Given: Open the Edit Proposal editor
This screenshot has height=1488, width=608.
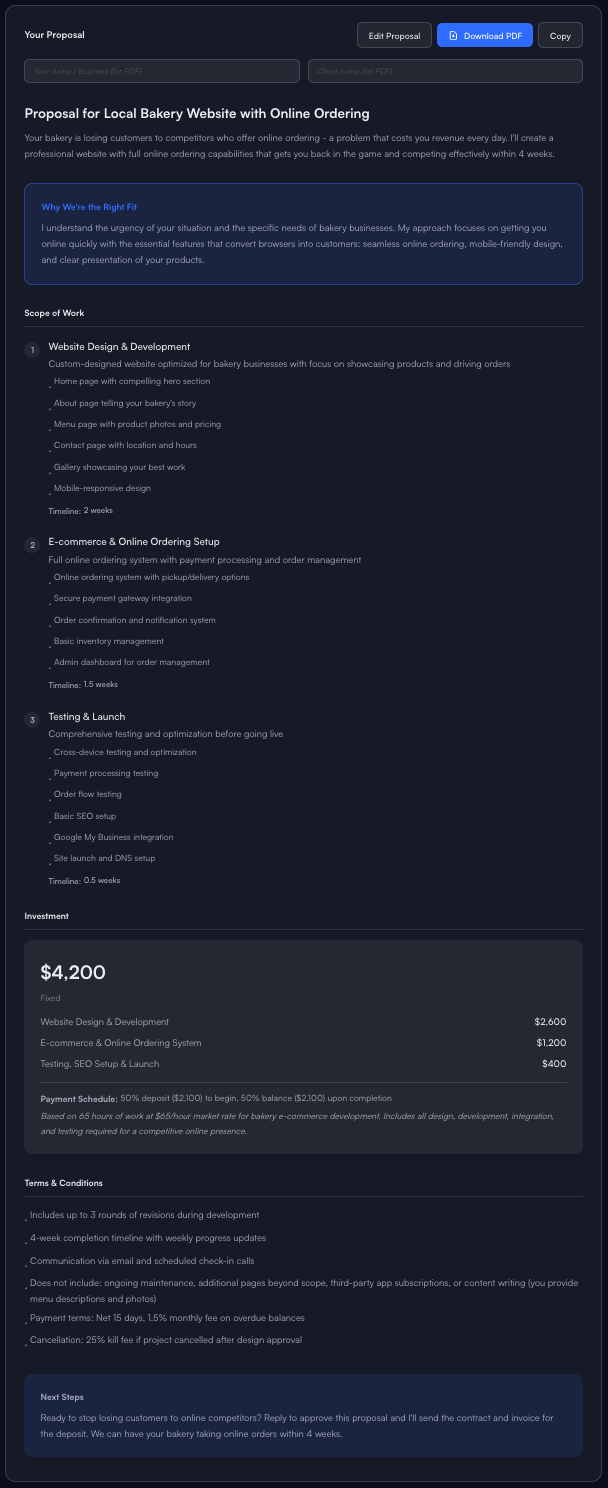Looking at the screenshot, I should 394,36.
